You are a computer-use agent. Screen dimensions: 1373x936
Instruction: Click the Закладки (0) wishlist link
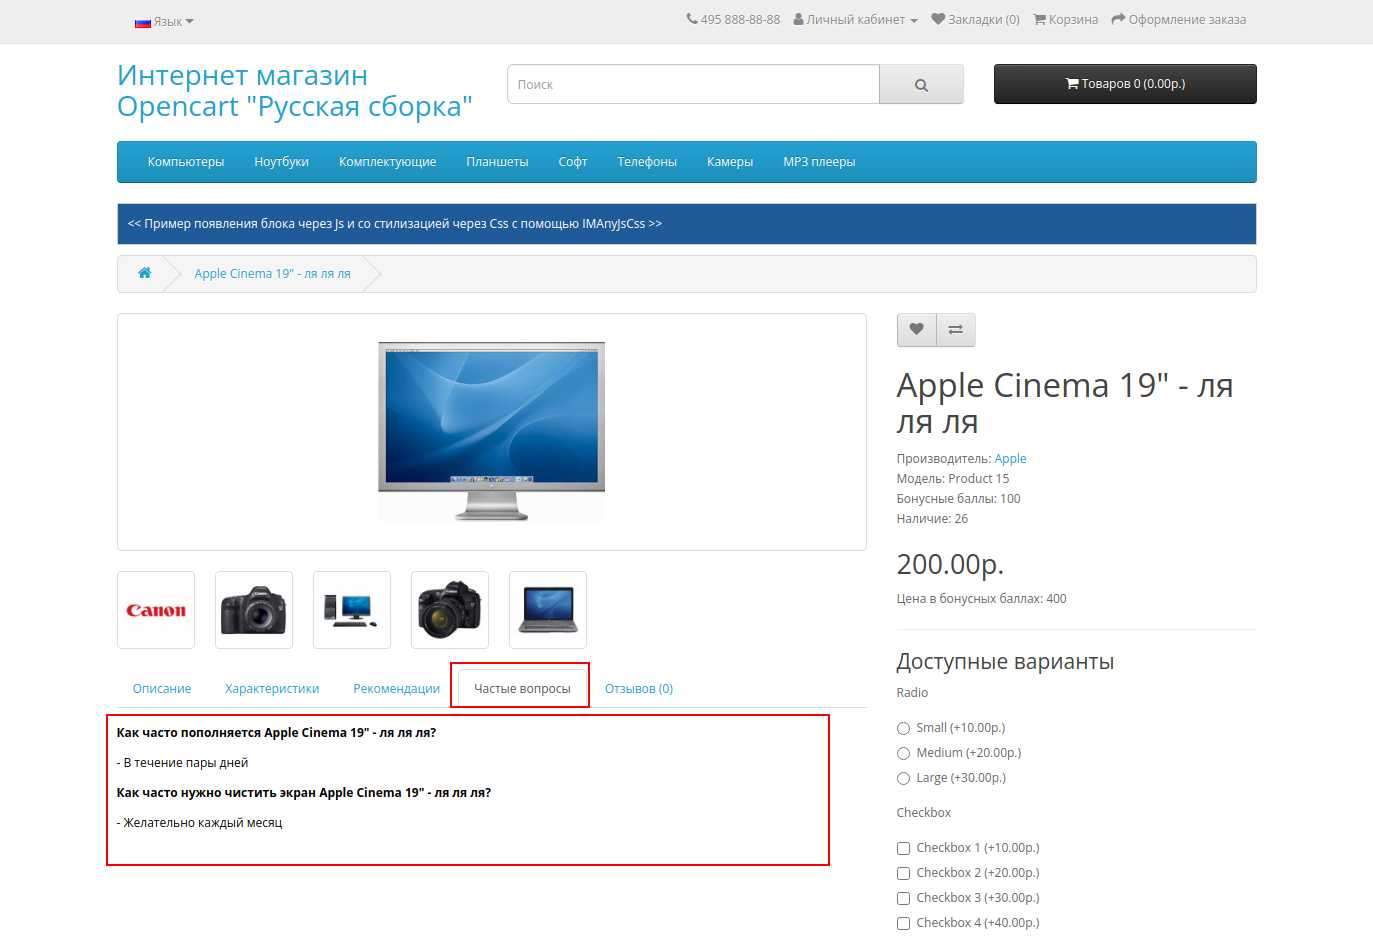975,19
